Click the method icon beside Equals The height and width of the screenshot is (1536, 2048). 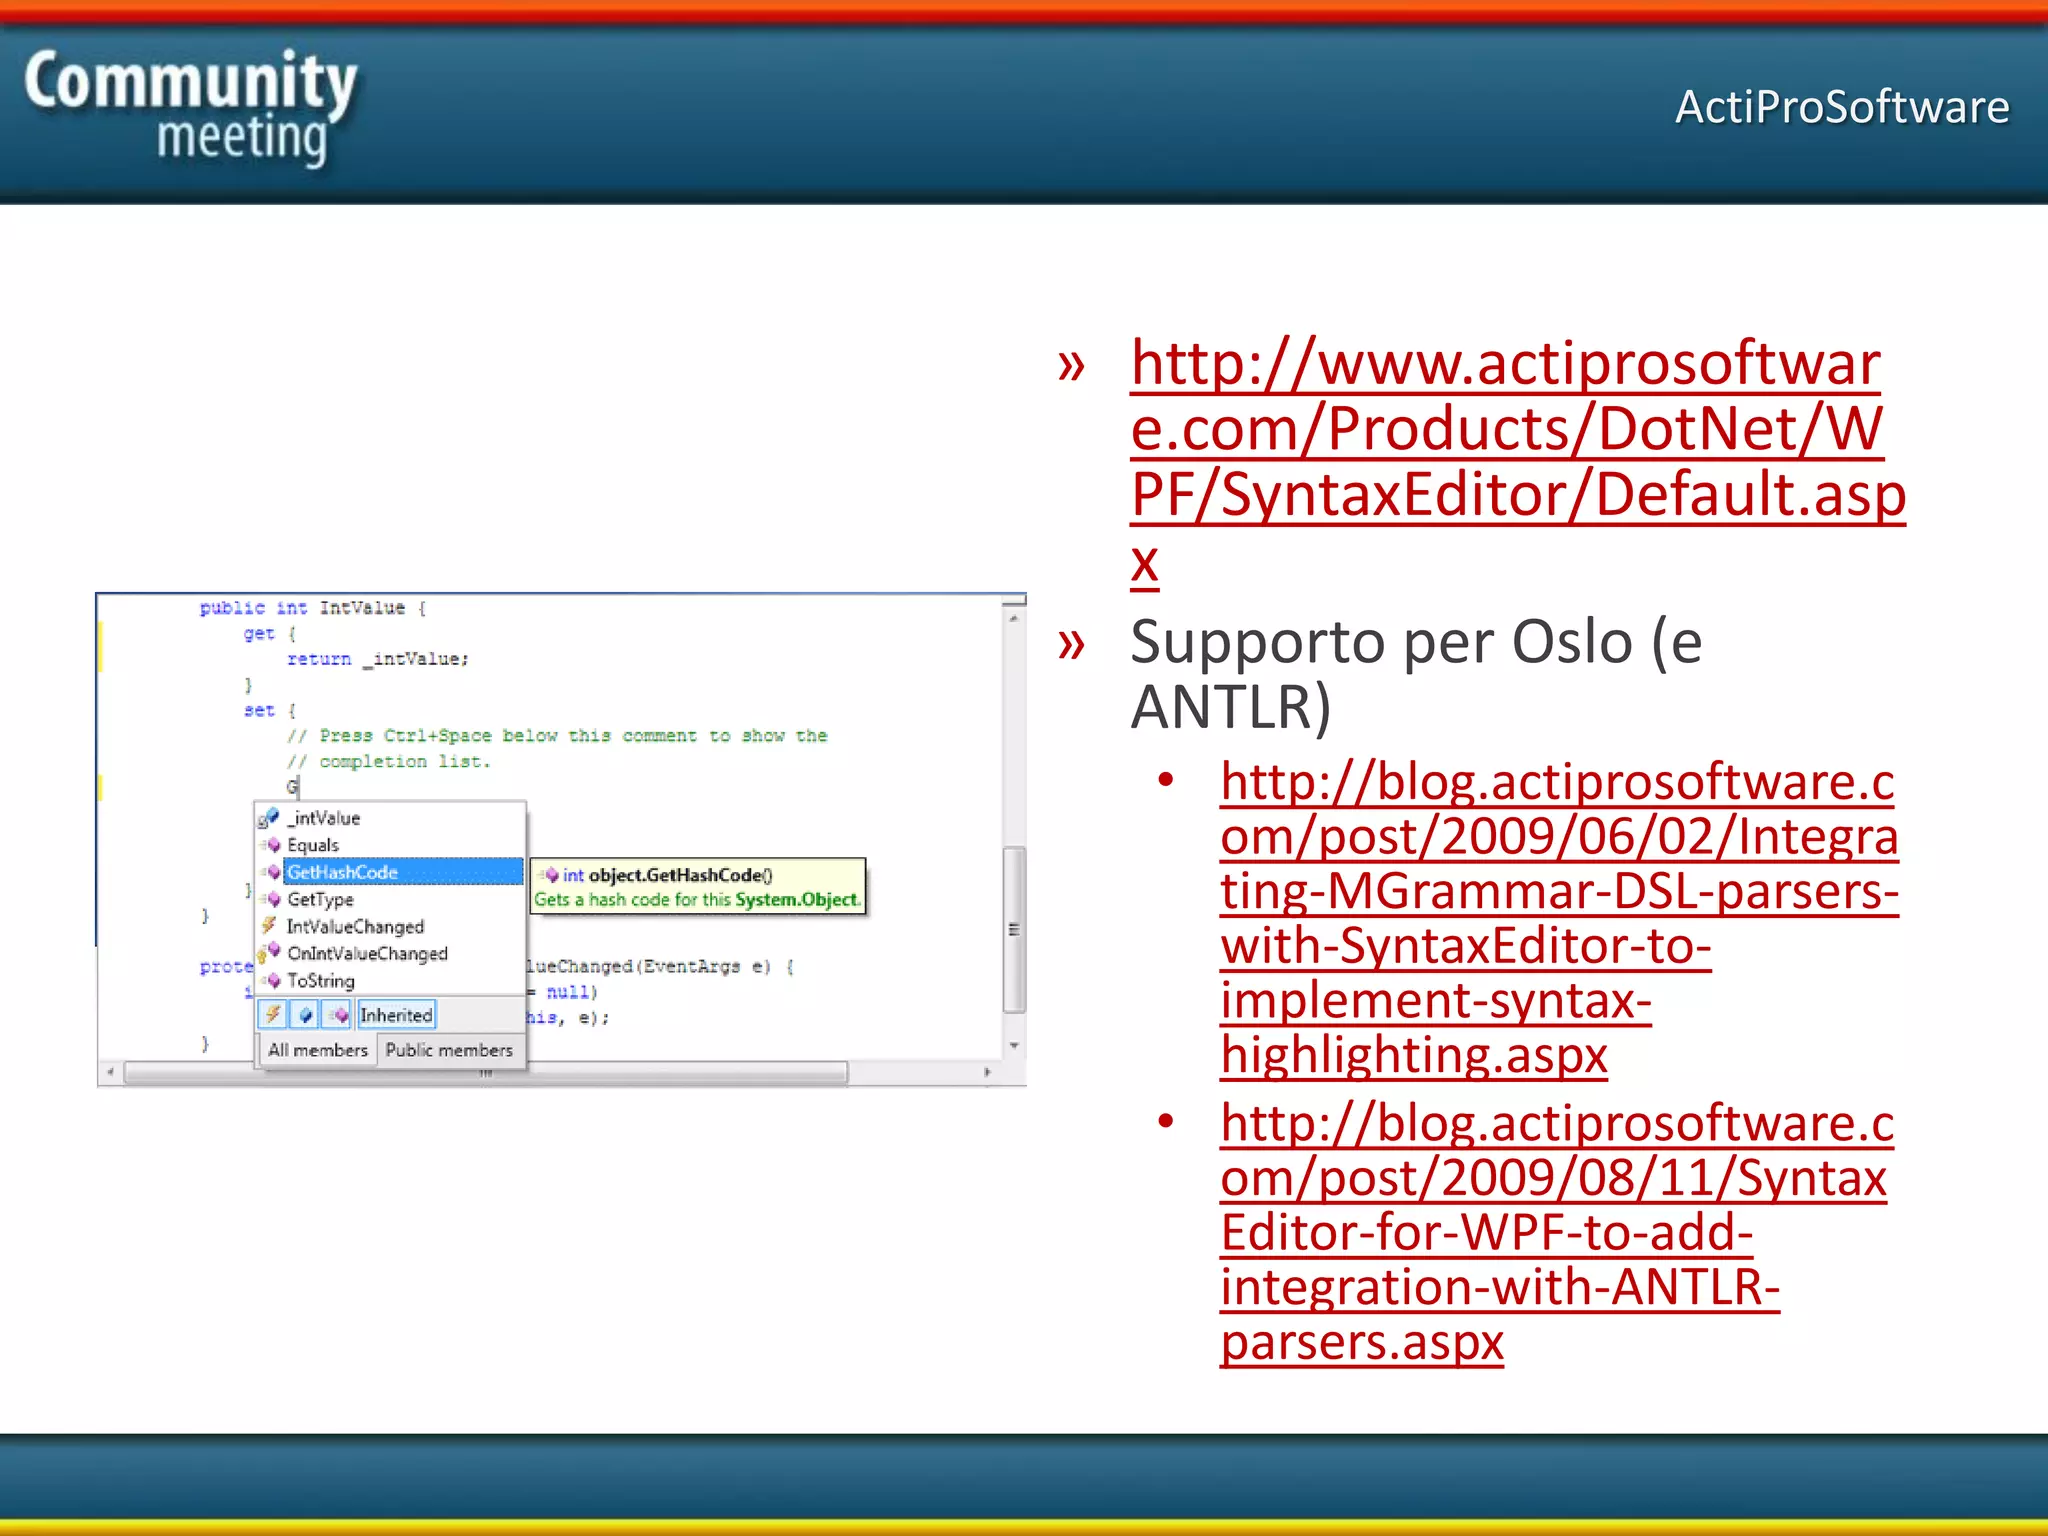click(x=271, y=845)
